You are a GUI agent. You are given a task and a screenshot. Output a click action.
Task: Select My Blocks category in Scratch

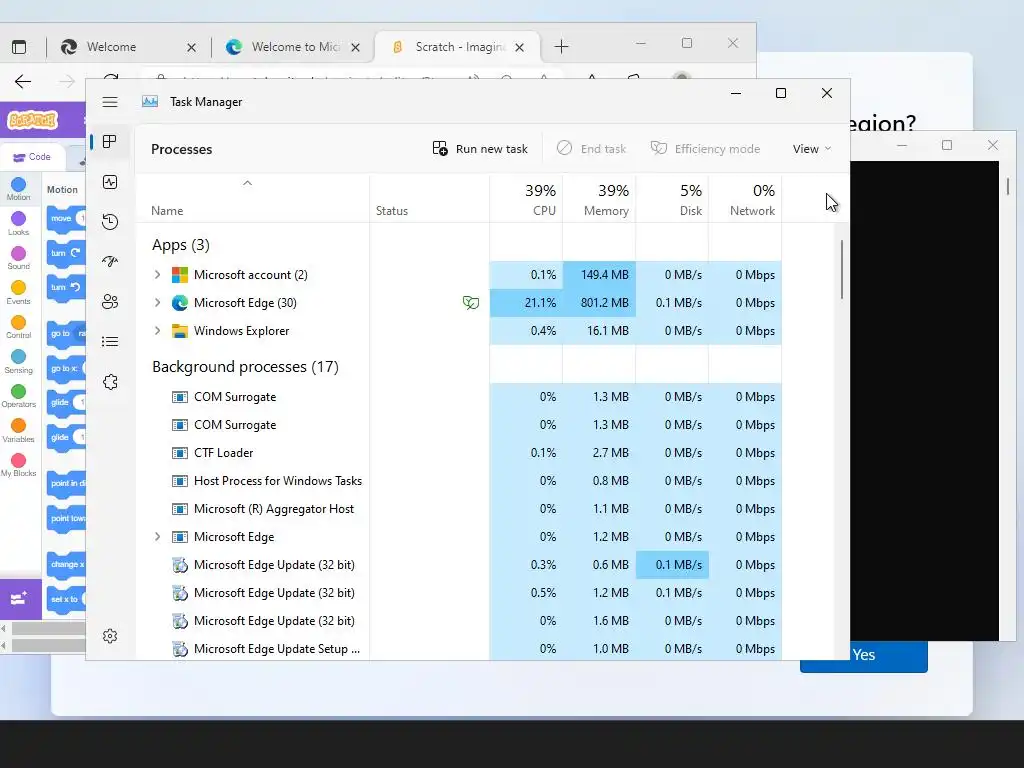click(x=18, y=466)
